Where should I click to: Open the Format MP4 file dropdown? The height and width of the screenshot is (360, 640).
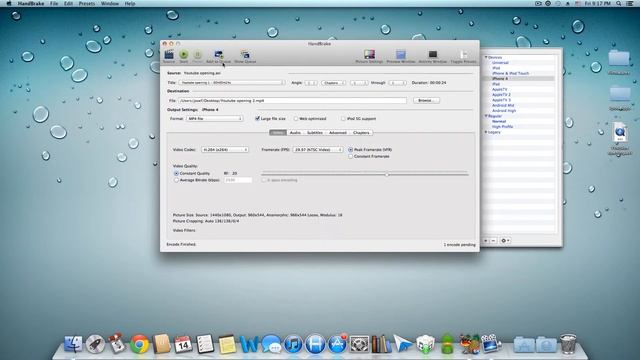tap(215, 118)
